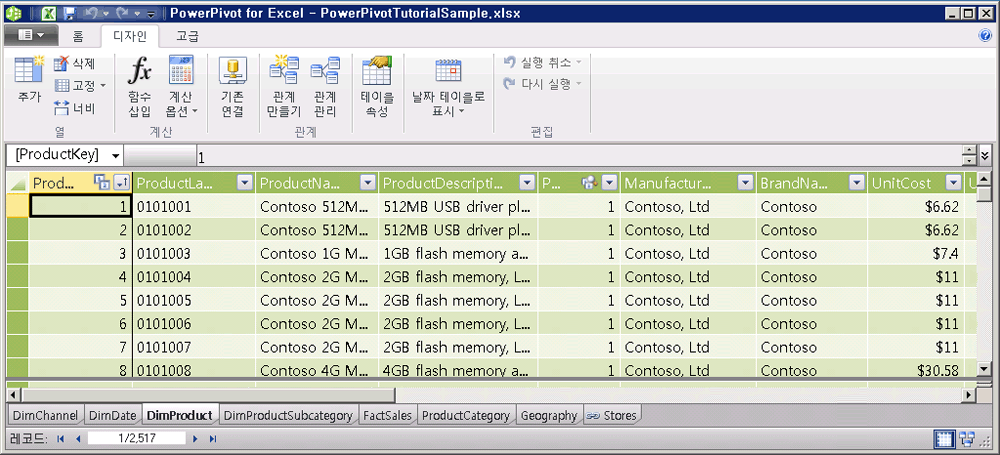Select cell 4GB flash memory description

[x=459, y=370]
